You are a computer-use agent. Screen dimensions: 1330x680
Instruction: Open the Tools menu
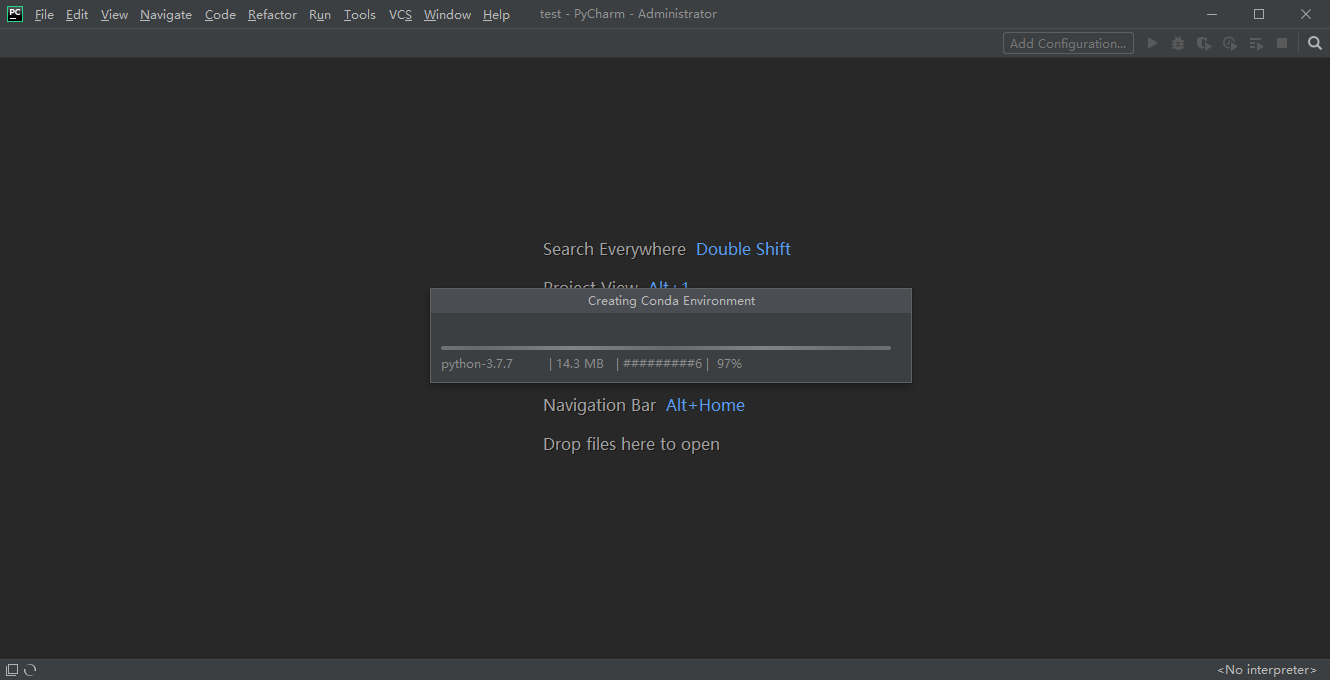pos(360,14)
